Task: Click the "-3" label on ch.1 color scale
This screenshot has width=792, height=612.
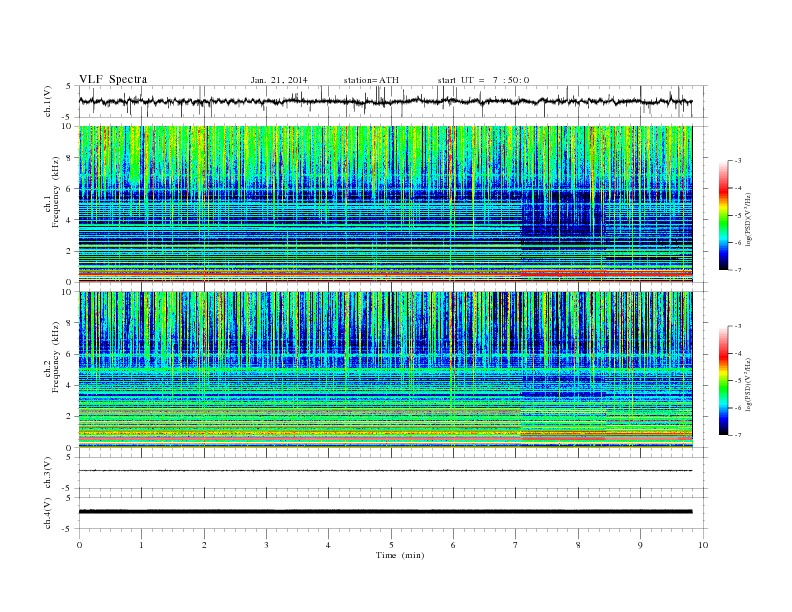Action: (x=738, y=161)
